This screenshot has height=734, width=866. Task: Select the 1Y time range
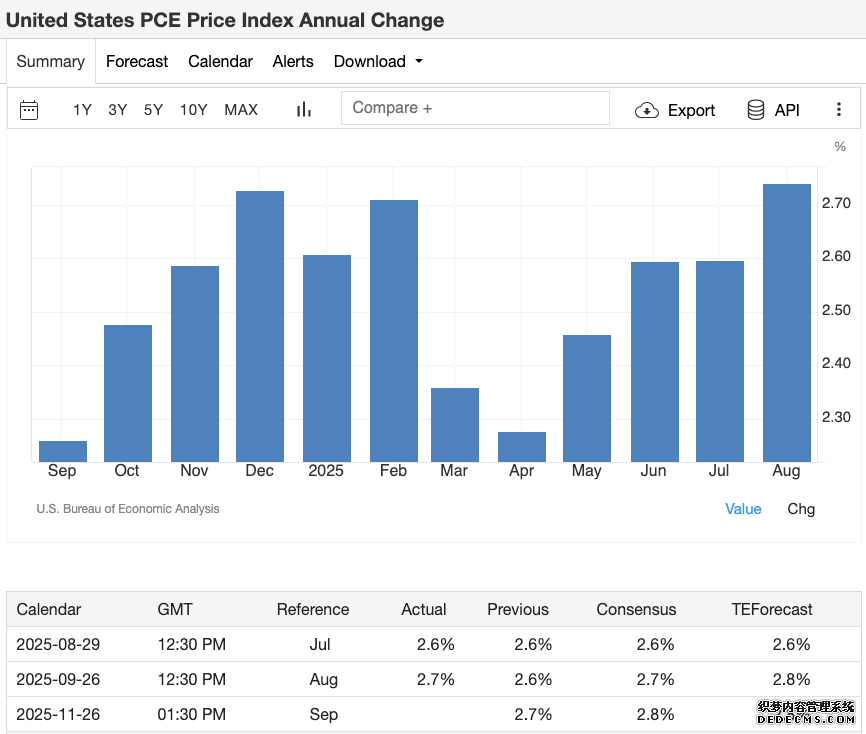point(82,110)
